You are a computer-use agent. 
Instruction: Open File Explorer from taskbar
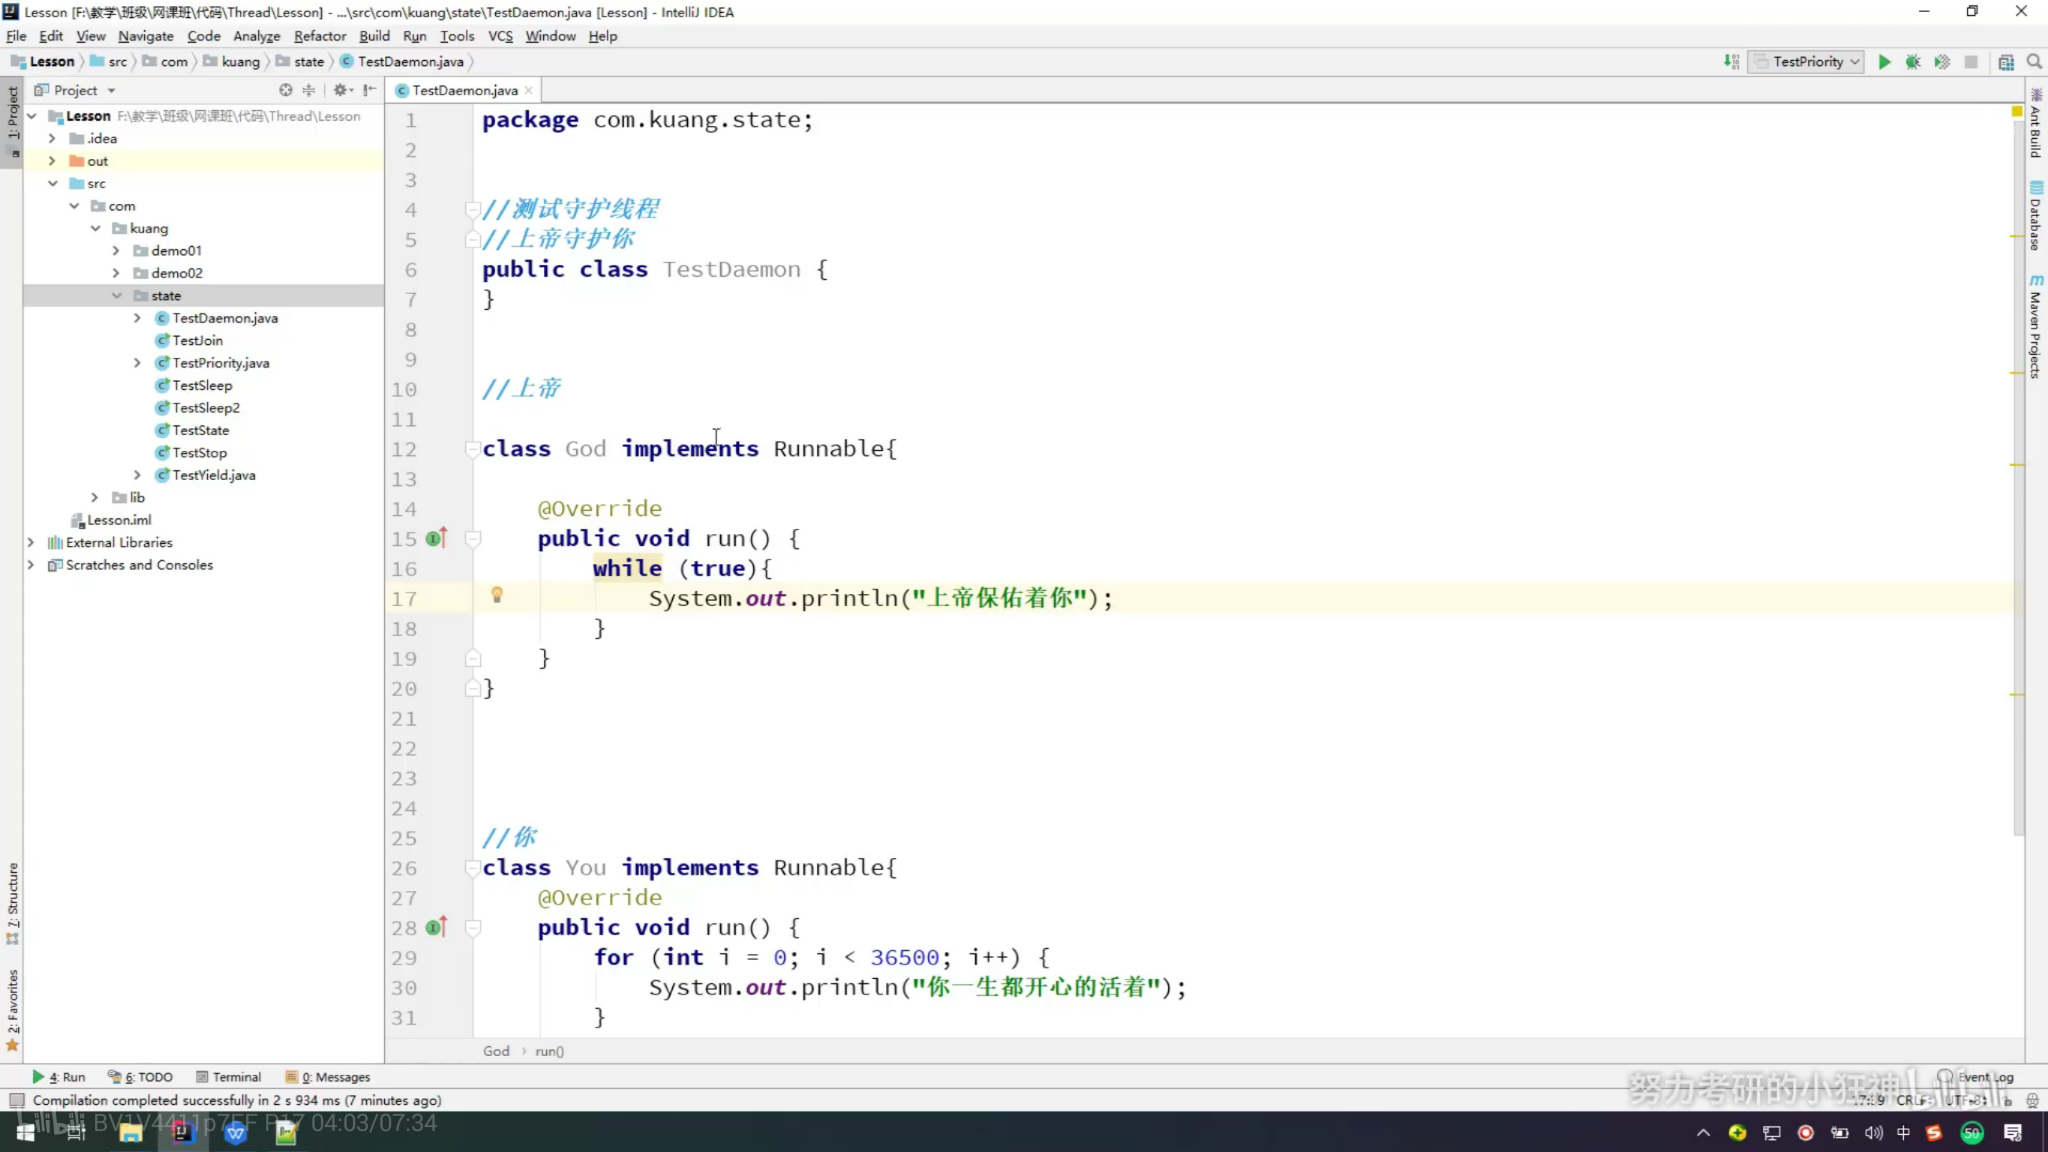(130, 1132)
